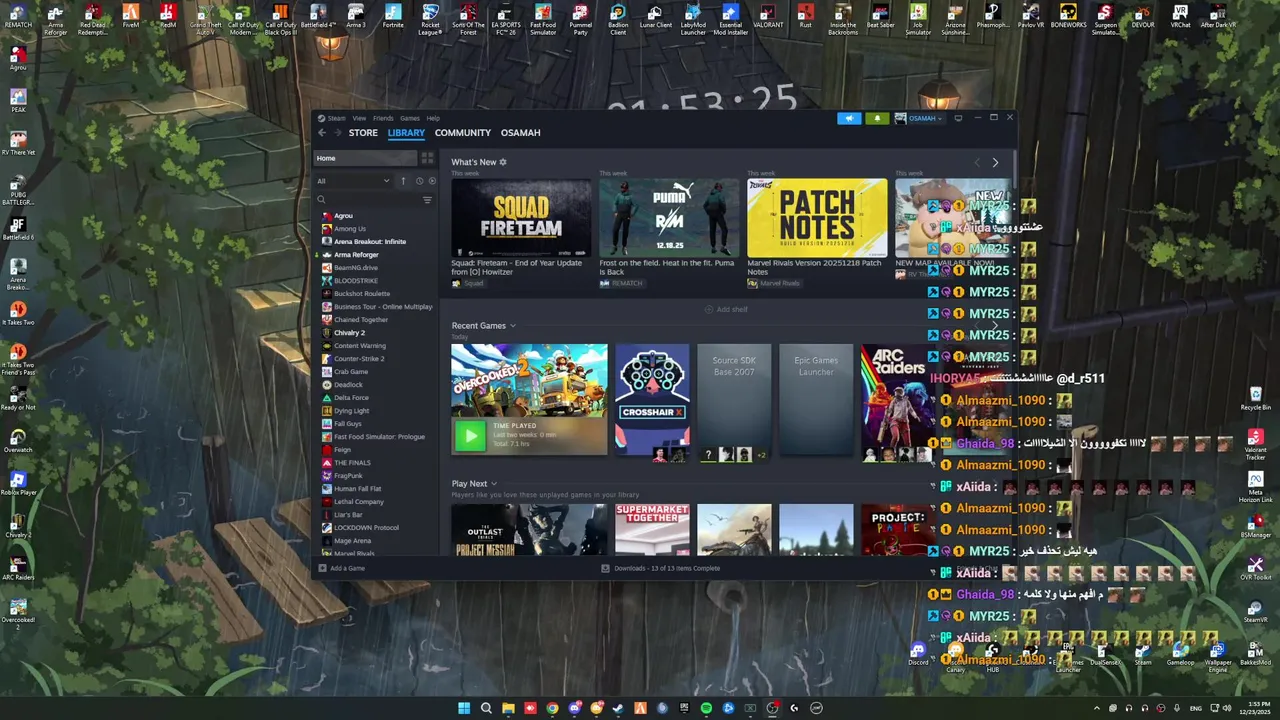Image resolution: width=1280 pixels, height=720 pixels.
Task: Open Google Chrome from the taskbar
Action: tap(552, 708)
